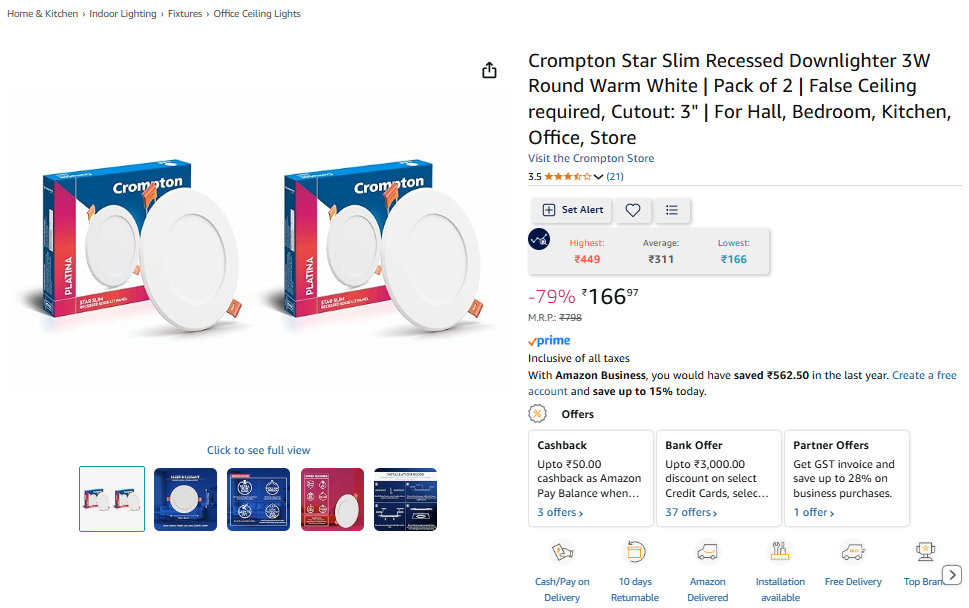
Task: Open Indoor Lighting breadcrumb
Action: coord(123,14)
